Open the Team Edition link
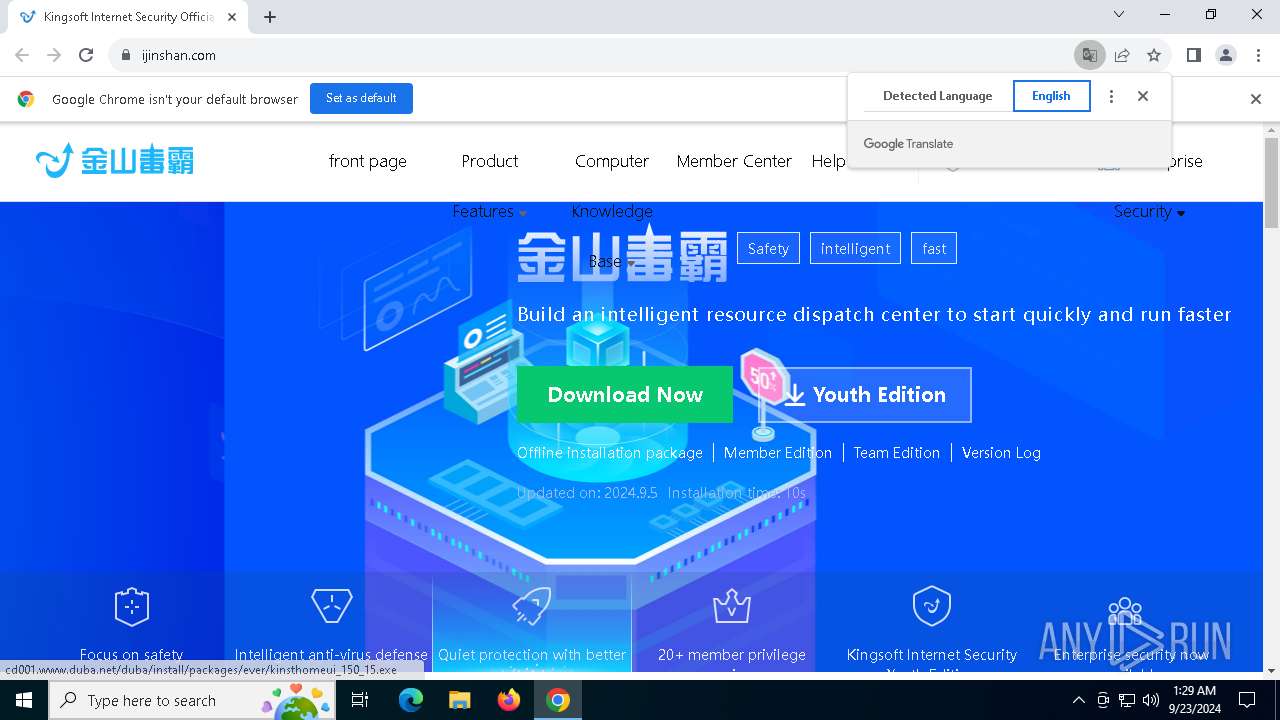This screenshot has width=1280, height=720. [897, 453]
